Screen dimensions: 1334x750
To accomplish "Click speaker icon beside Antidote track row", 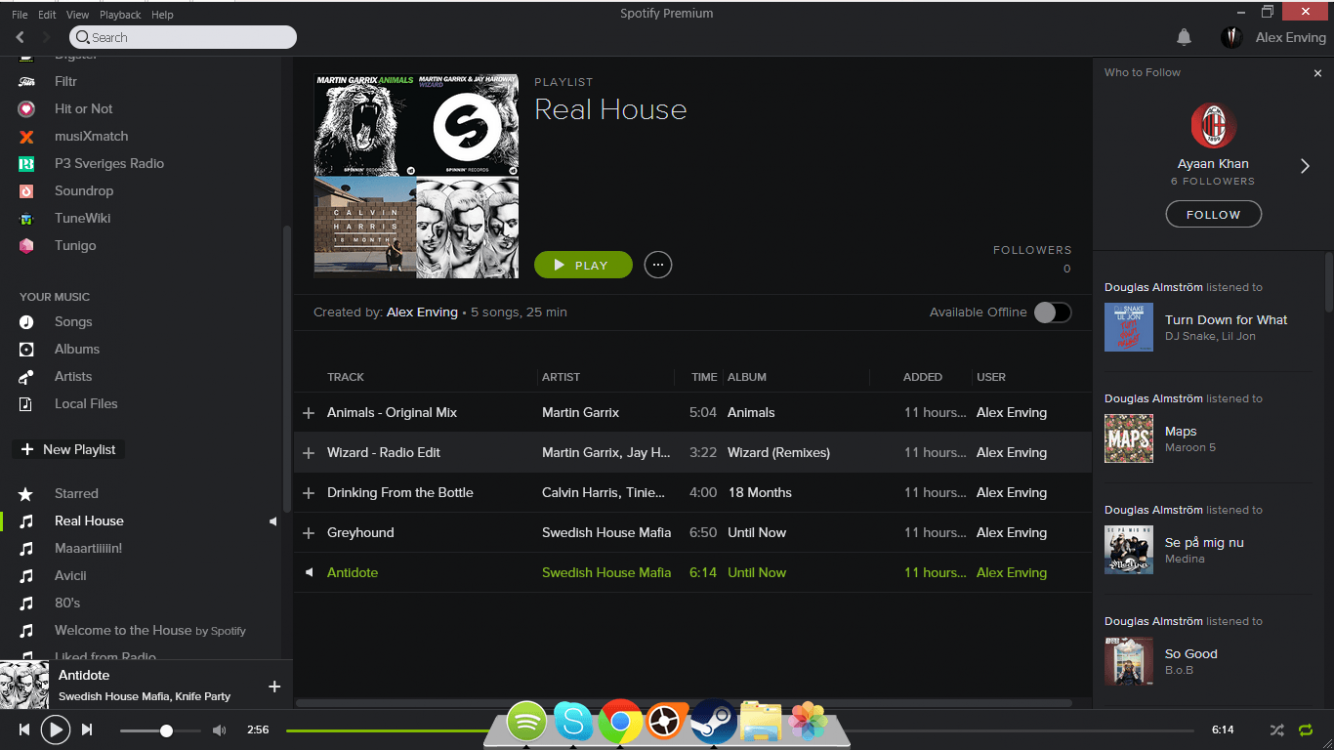I will tap(309, 573).
